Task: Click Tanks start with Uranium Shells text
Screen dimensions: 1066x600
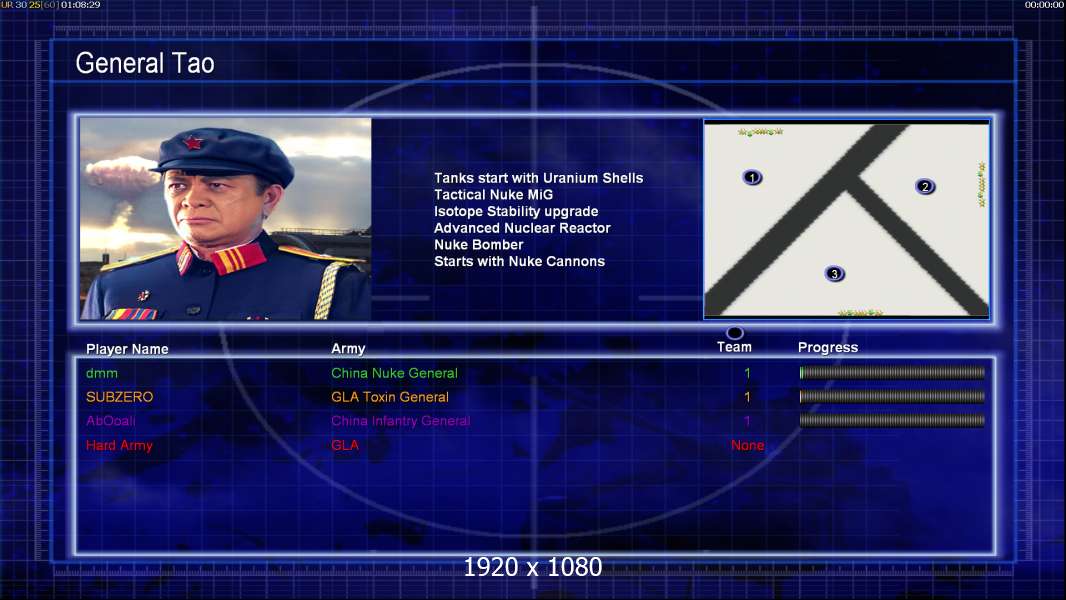Action: coord(538,178)
